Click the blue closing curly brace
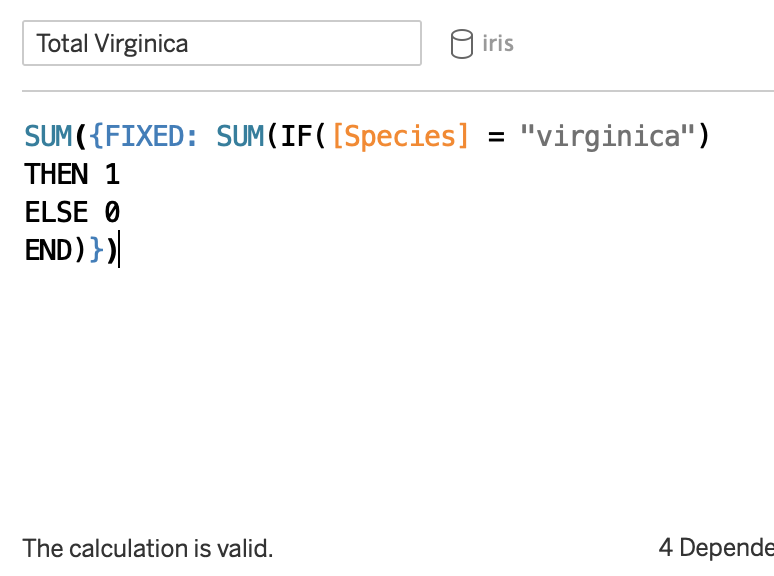Screen dimensions: 774x576 (x=95, y=251)
